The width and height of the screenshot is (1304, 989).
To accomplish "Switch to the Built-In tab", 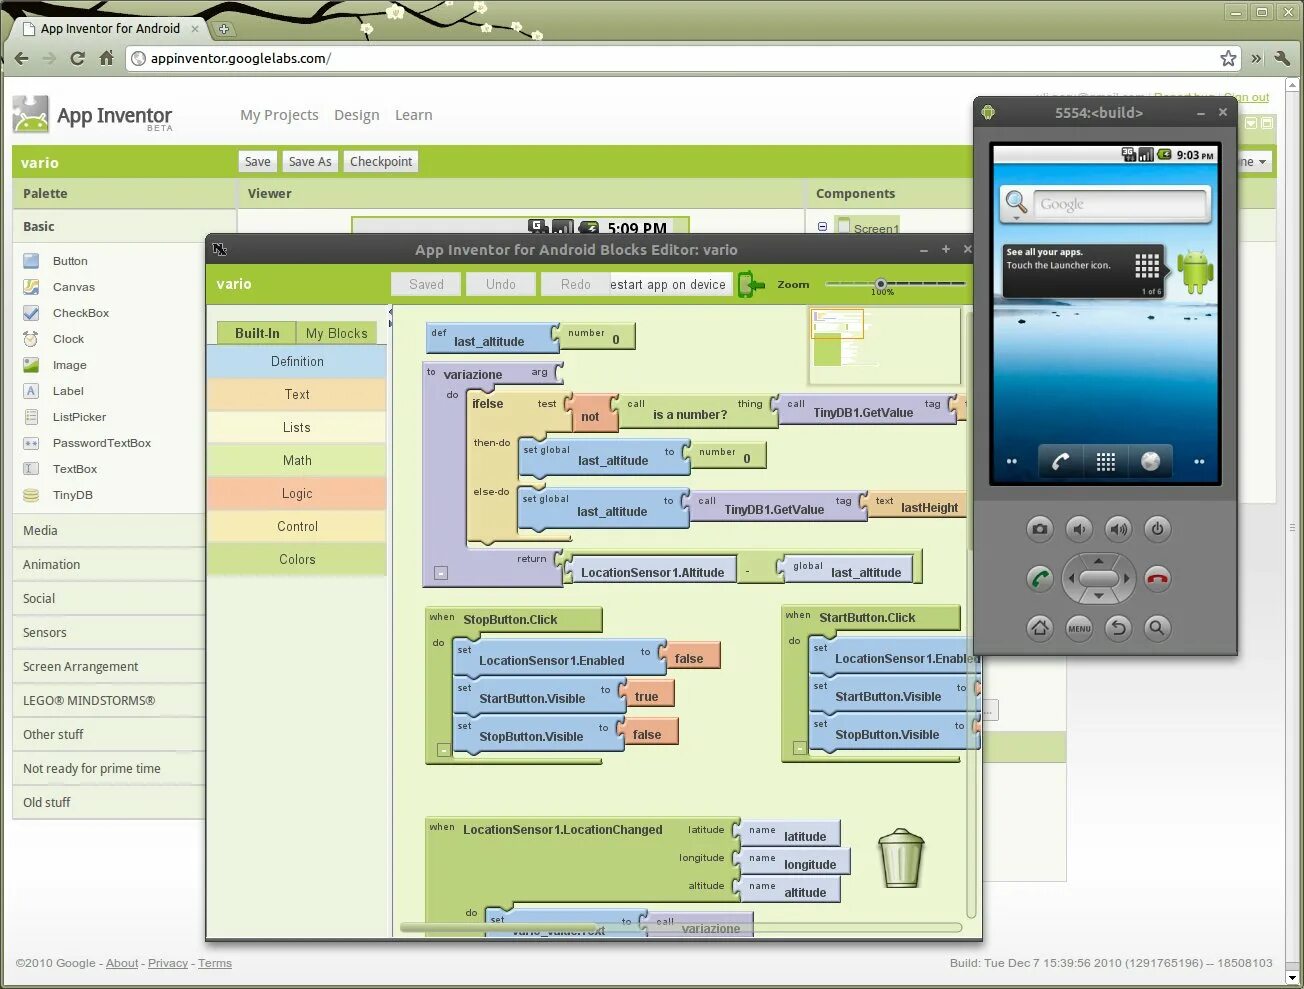I will [x=257, y=333].
